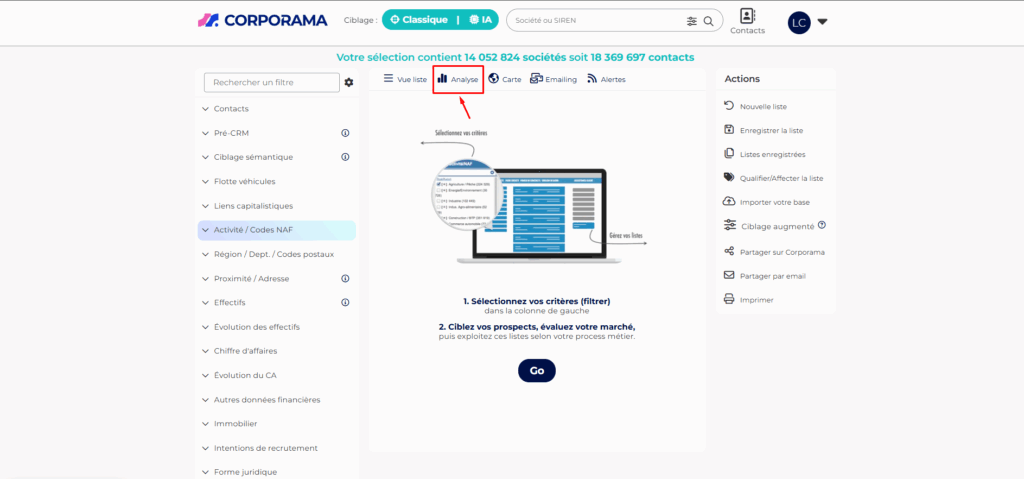
Task: Expand the Chiffre d'affaires filter
Action: (x=245, y=351)
